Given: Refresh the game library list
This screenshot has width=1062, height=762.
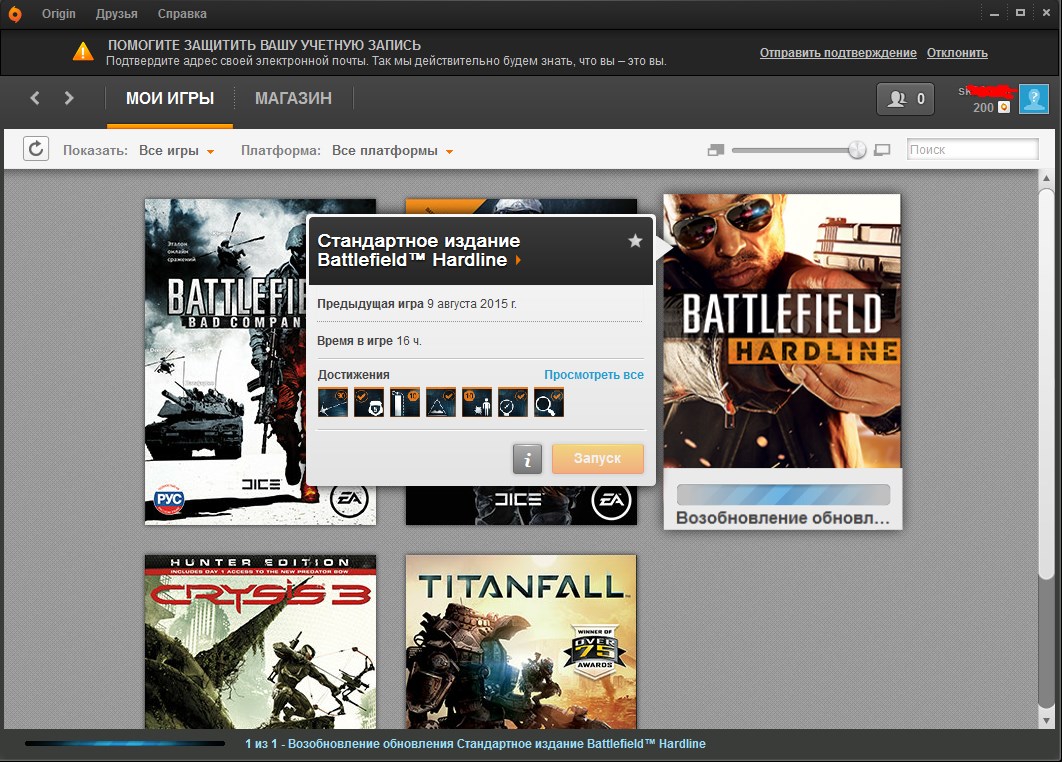Looking at the screenshot, I should click(35, 150).
